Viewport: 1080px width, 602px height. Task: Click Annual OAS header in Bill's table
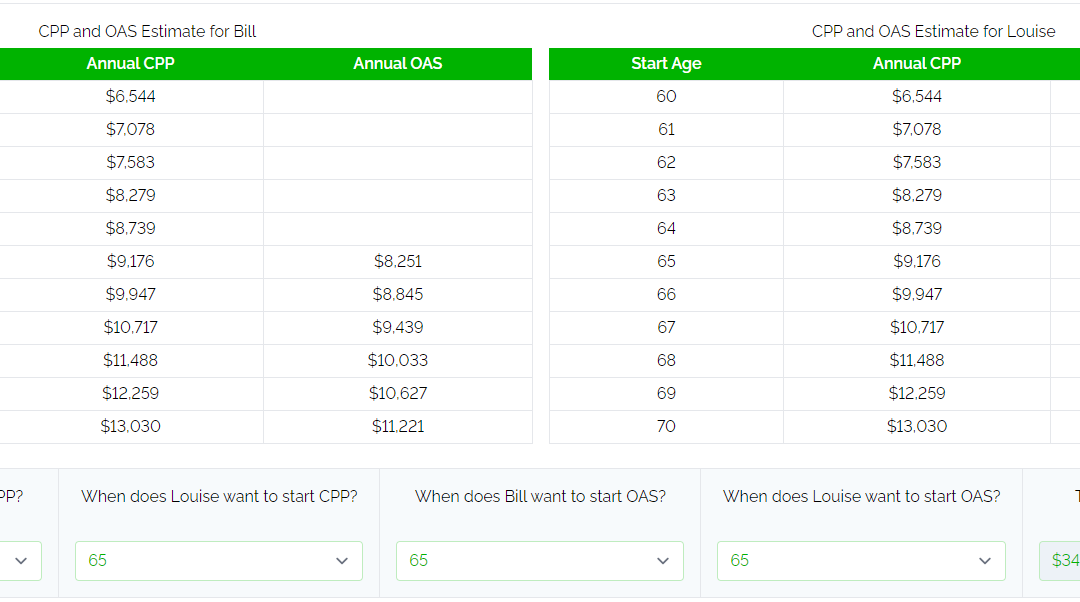(x=397, y=64)
